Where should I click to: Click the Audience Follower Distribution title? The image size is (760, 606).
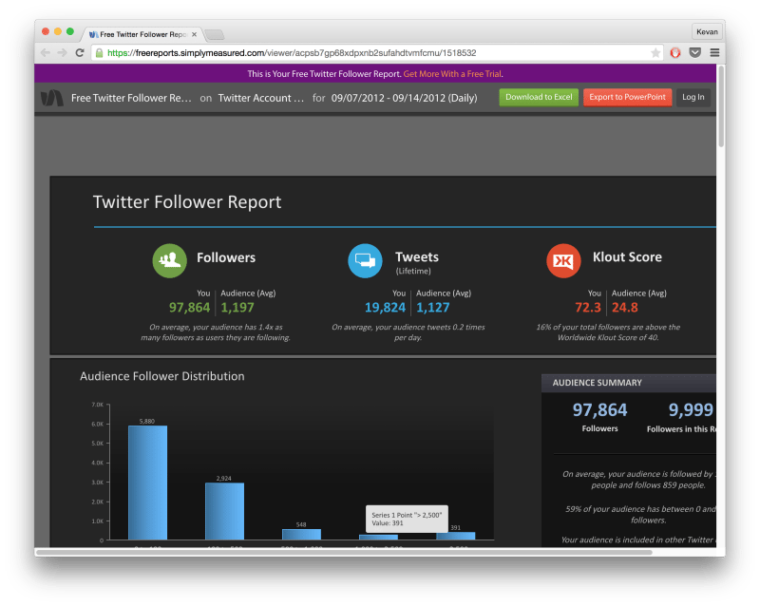[162, 376]
